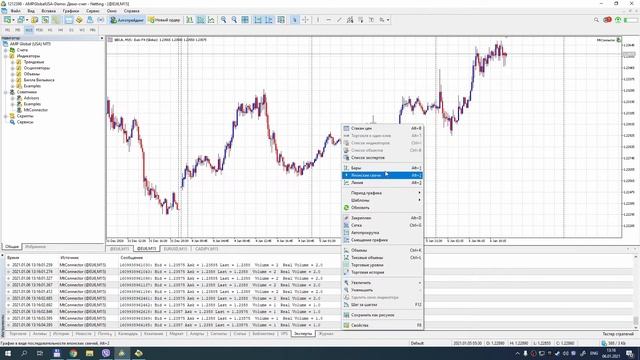The width and height of the screenshot is (640, 360).
Task: Select the vertical line drawing tool
Action: [x=318, y=20]
